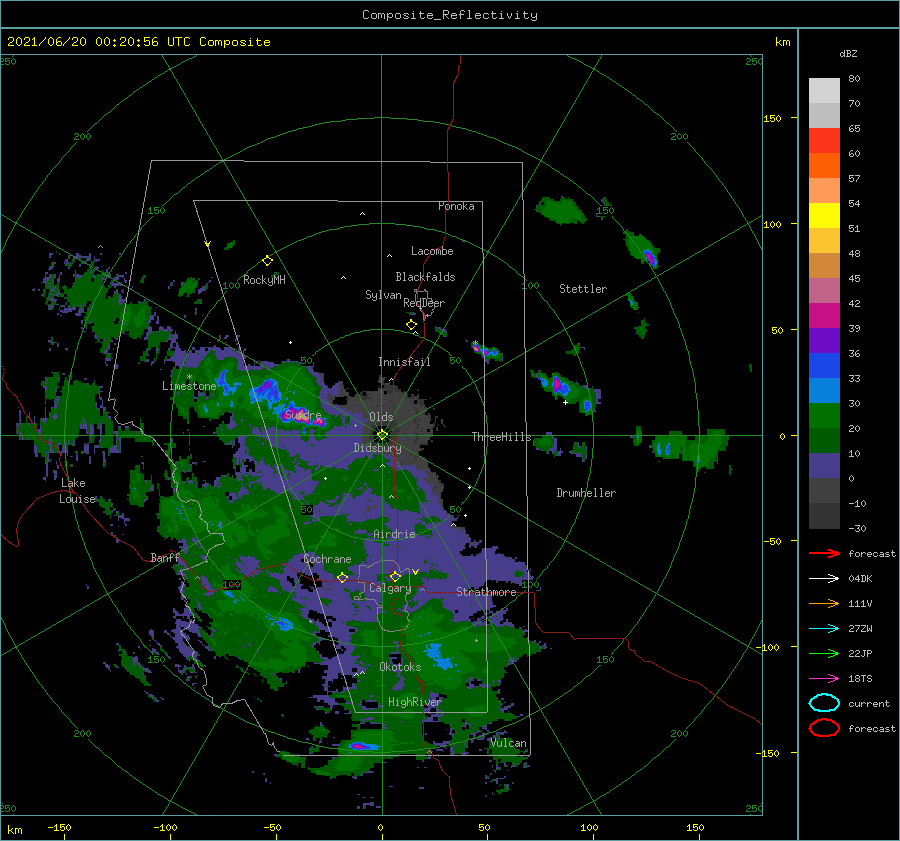Click the magenta 18TS arrow icon
The width and height of the screenshot is (900, 841).
[824, 679]
